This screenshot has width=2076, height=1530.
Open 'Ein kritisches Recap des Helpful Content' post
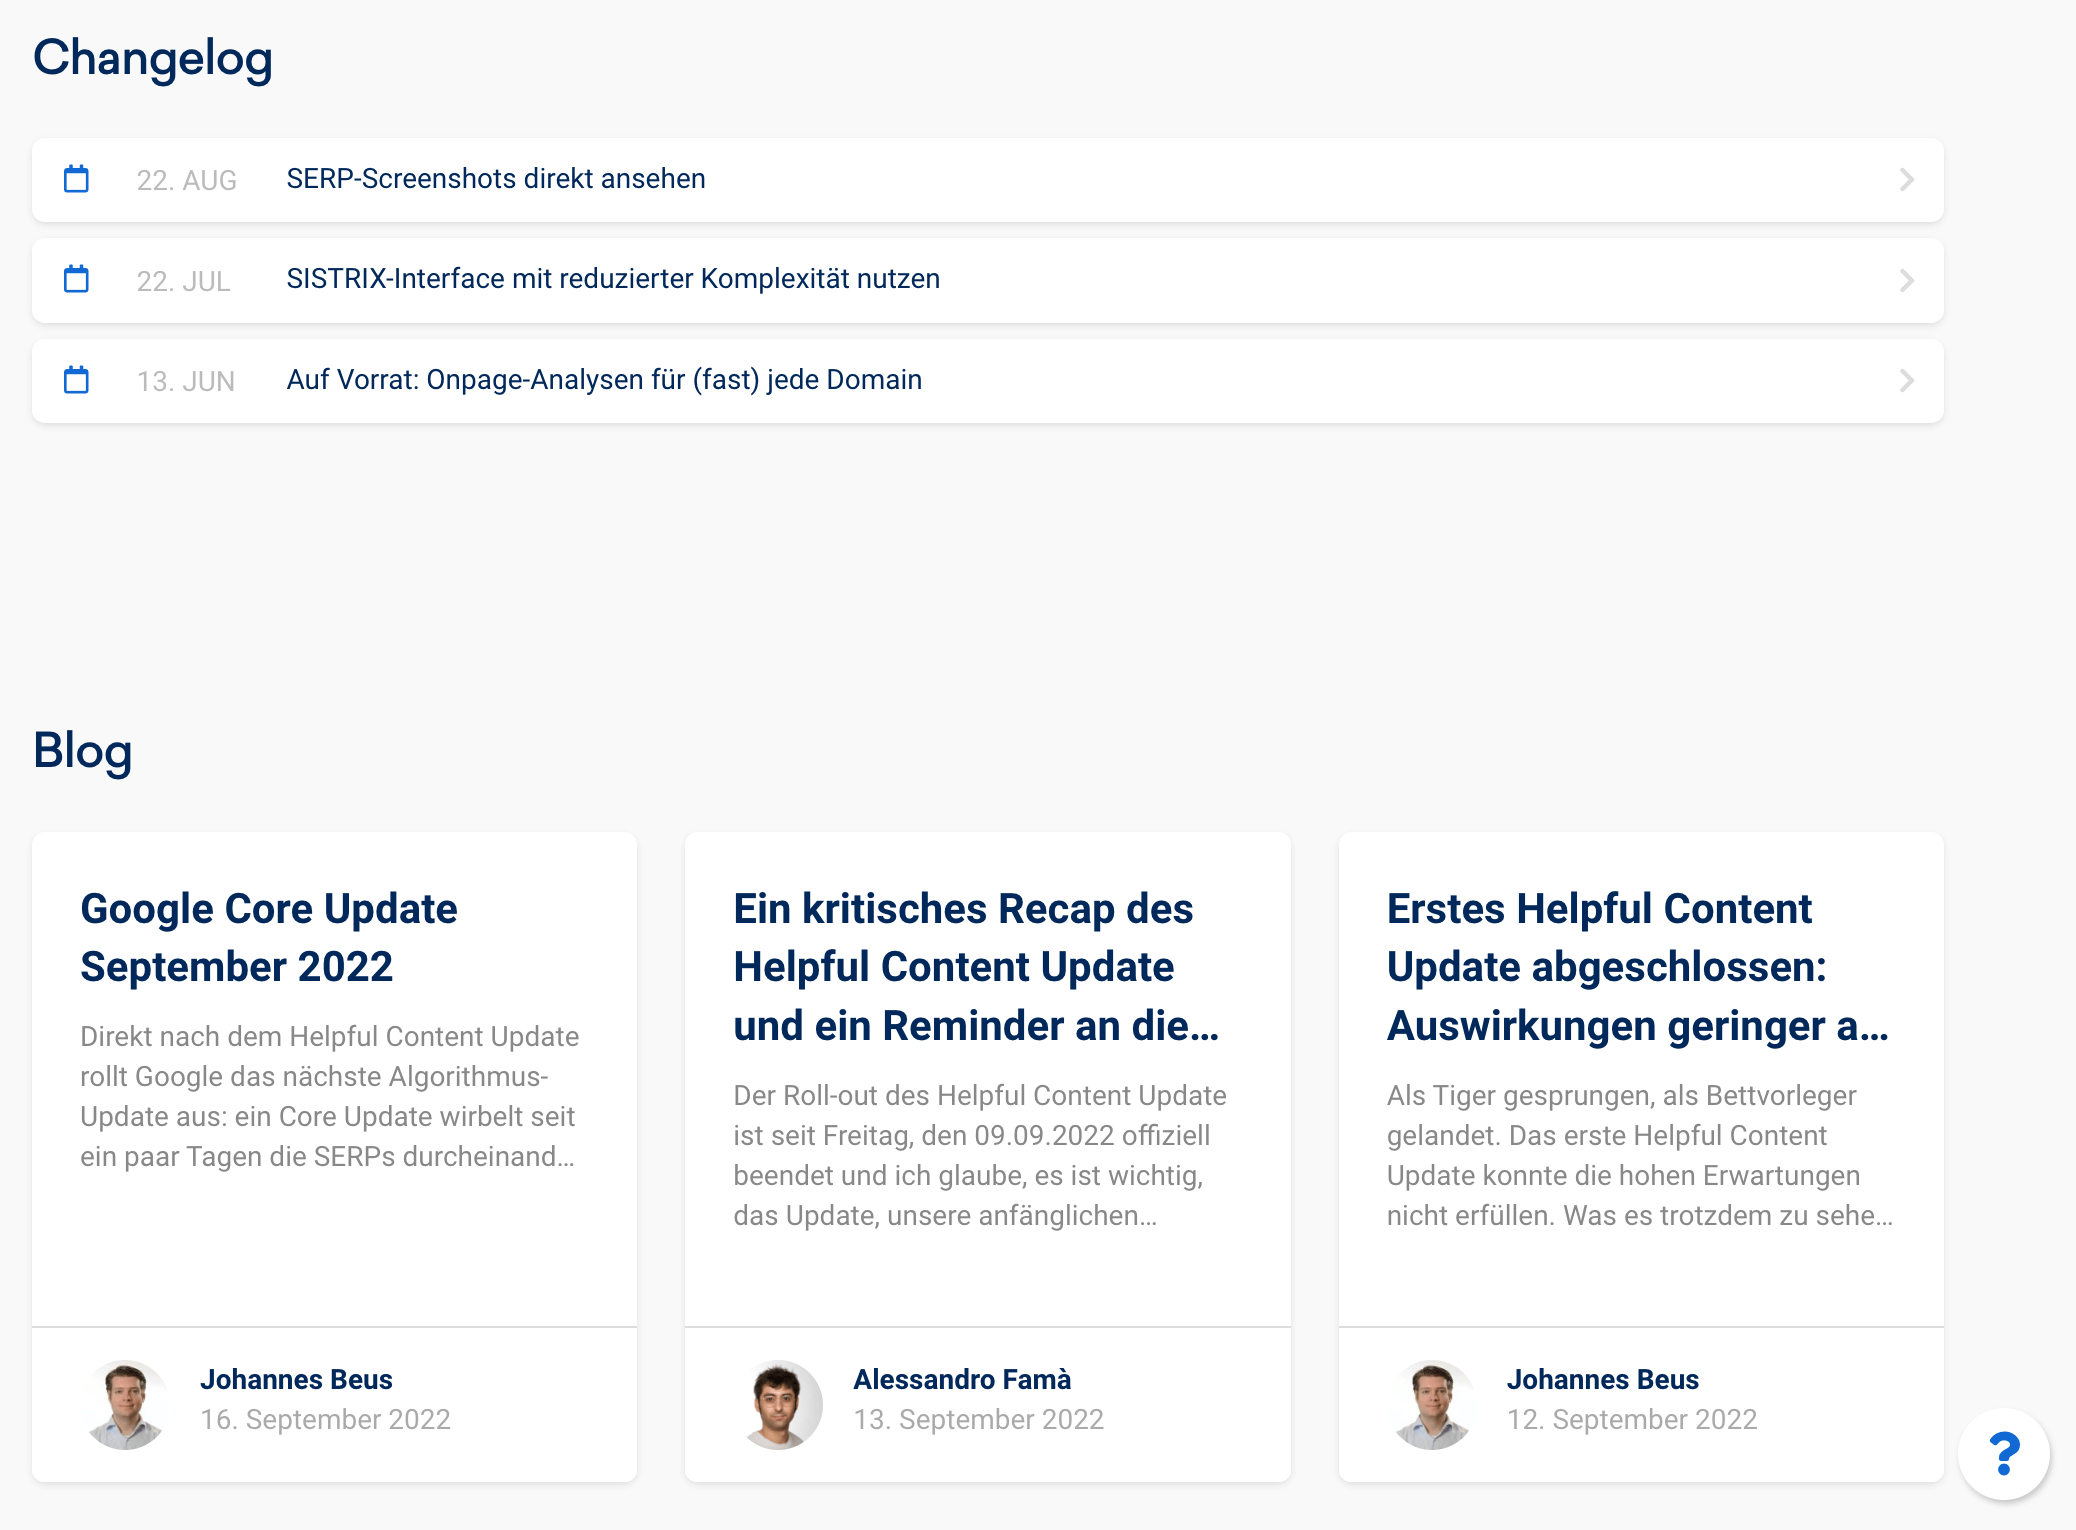[x=975, y=966]
